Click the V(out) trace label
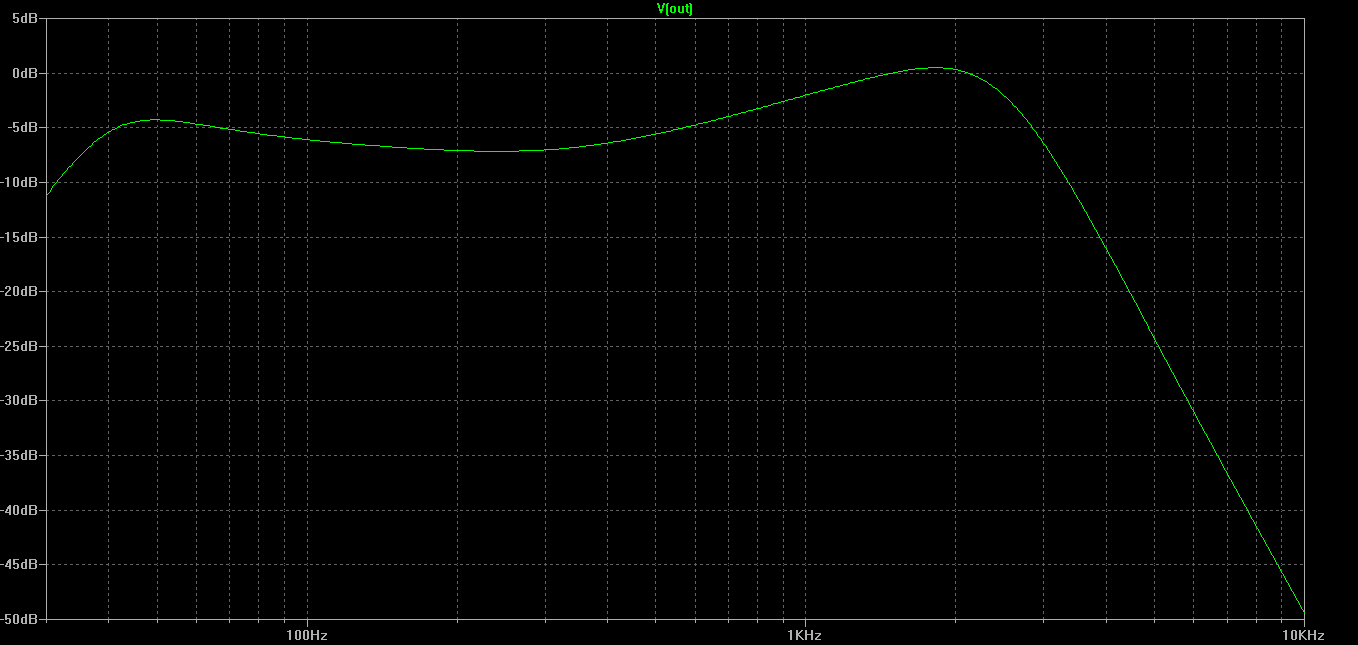 [x=674, y=8]
